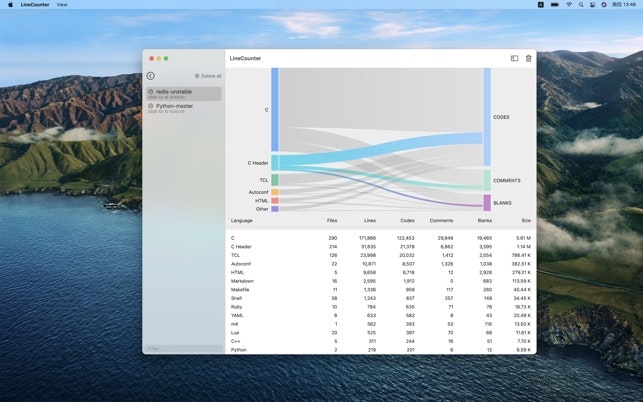This screenshot has width=643, height=402.
Task: Select the C language table row
Action: coord(381,238)
